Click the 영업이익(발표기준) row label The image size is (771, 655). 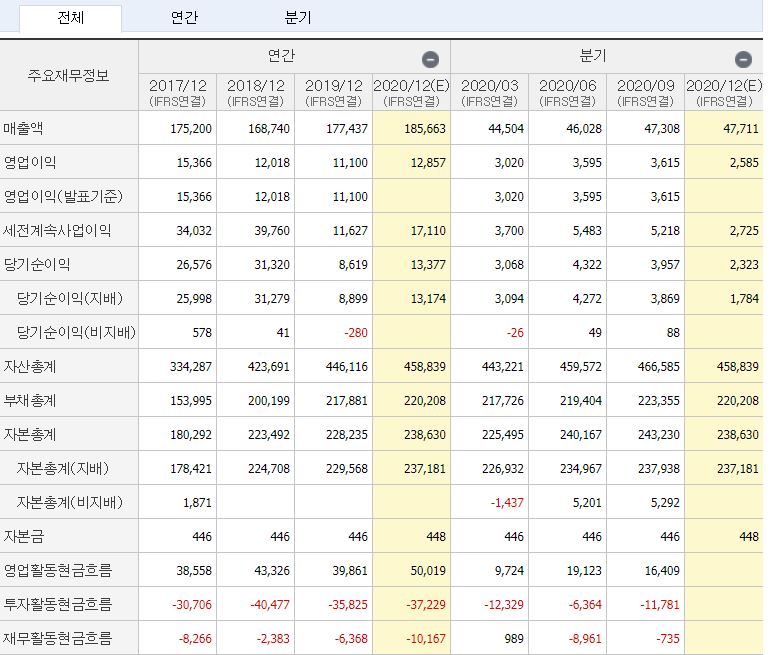pyautogui.click(x=63, y=196)
